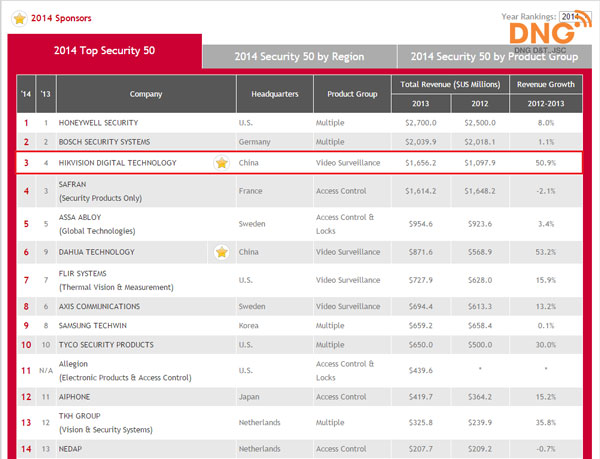Click Honeywell's 2013 revenue $2,700.0
The width and height of the screenshot is (600, 459).
(421, 123)
